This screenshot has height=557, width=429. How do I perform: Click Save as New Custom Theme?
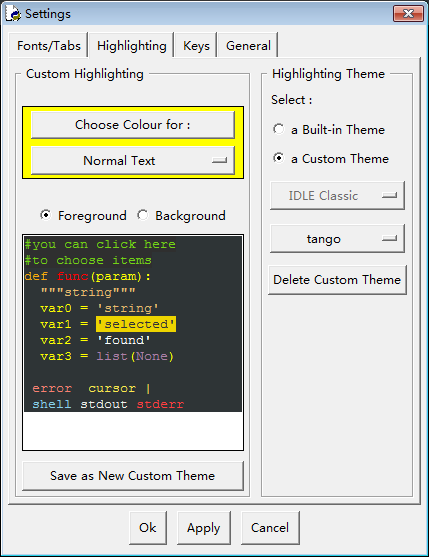133,476
